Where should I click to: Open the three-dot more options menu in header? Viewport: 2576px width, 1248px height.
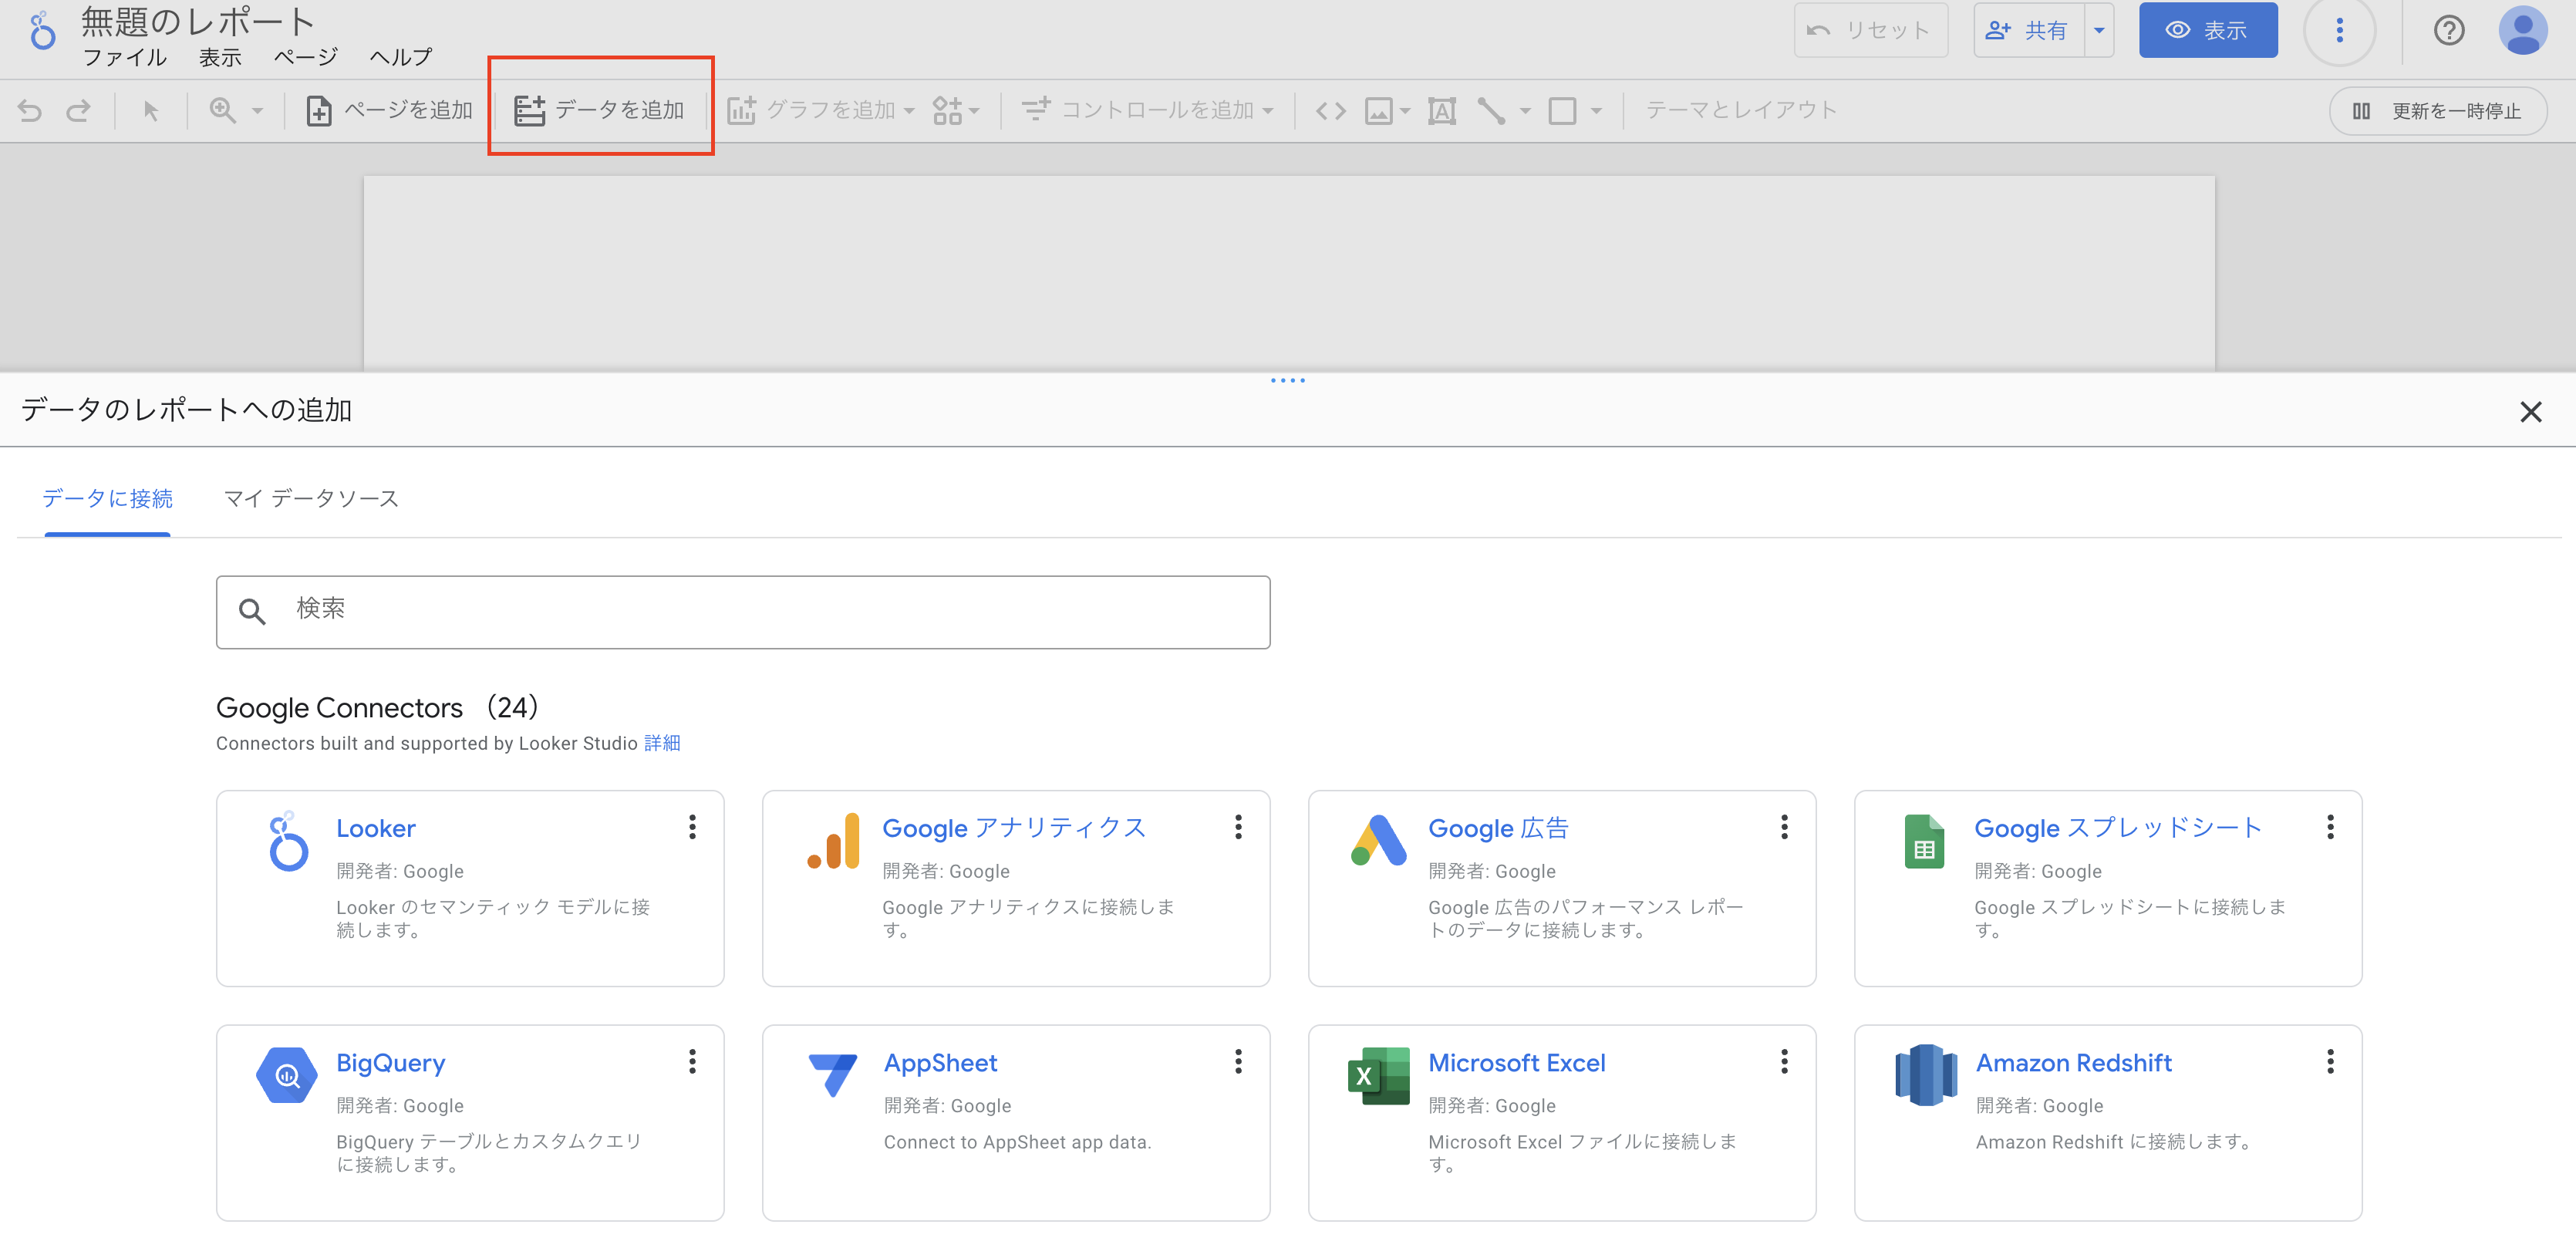pos(2339,31)
